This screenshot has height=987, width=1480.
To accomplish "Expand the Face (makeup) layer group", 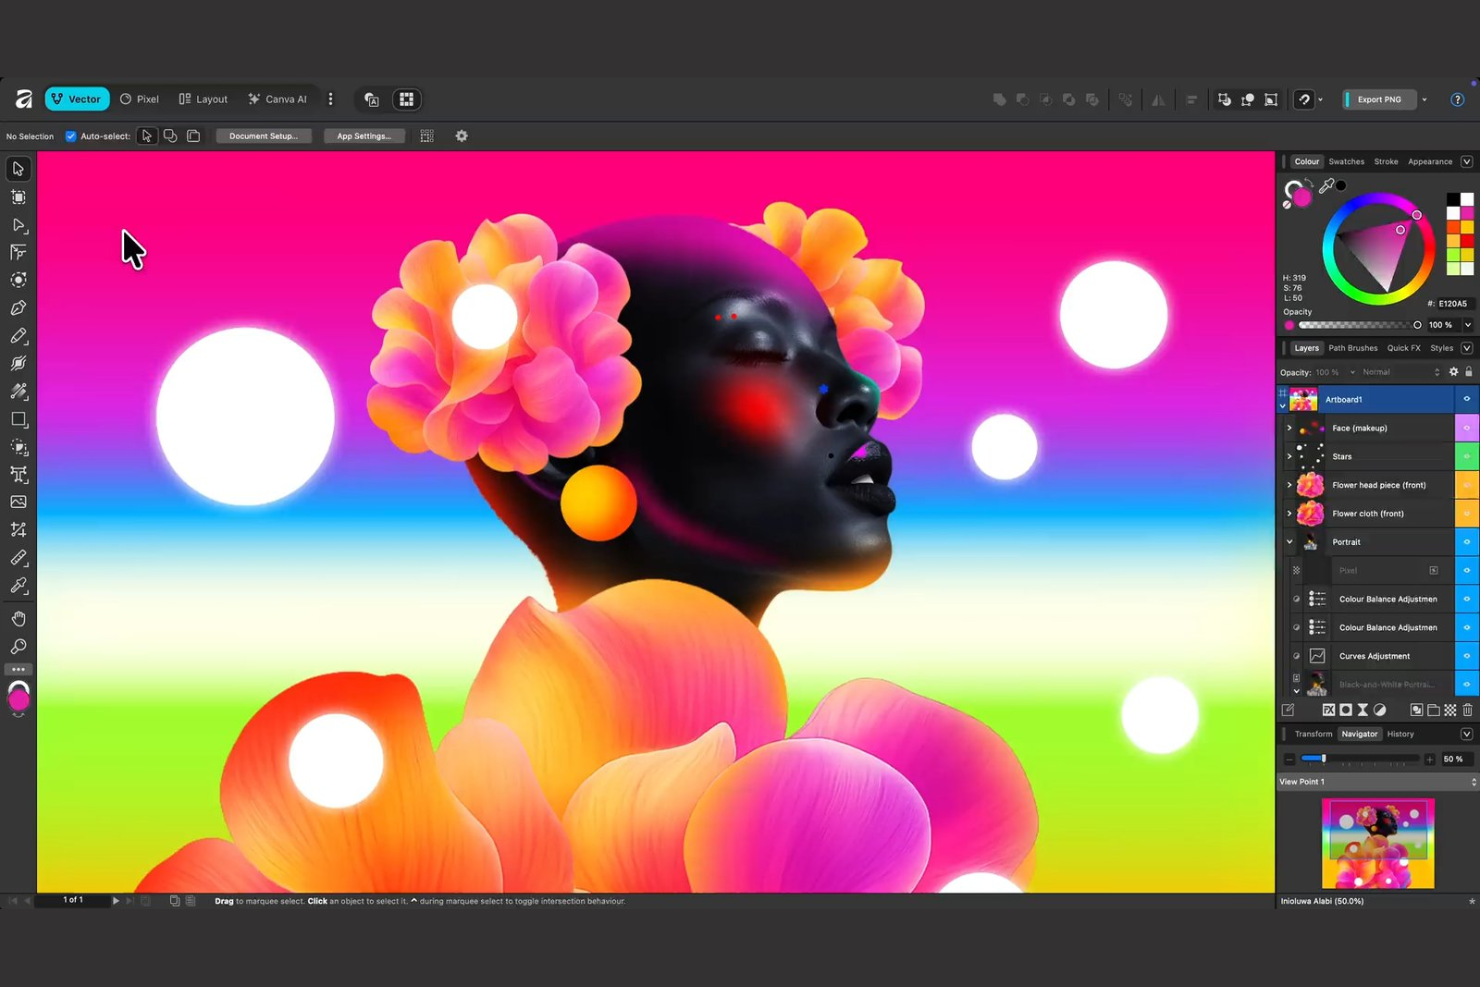I will pyautogui.click(x=1289, y=428).
